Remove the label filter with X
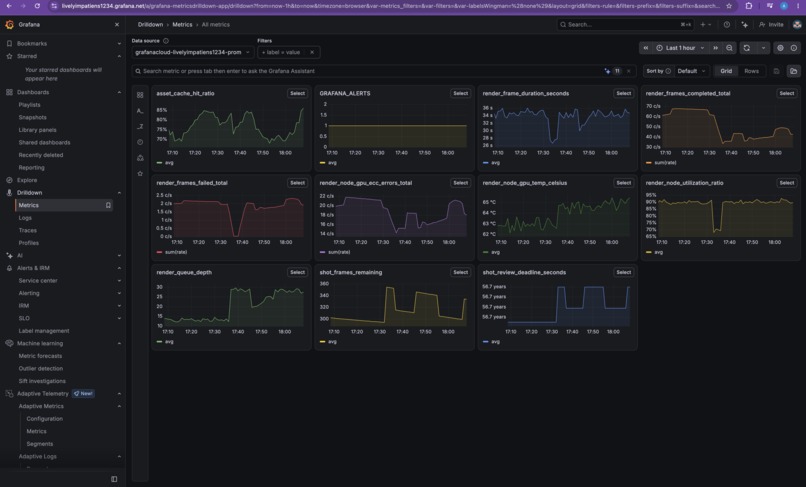Image resolution: width=806 pixels, height=487 pixels. pos(312,52)
